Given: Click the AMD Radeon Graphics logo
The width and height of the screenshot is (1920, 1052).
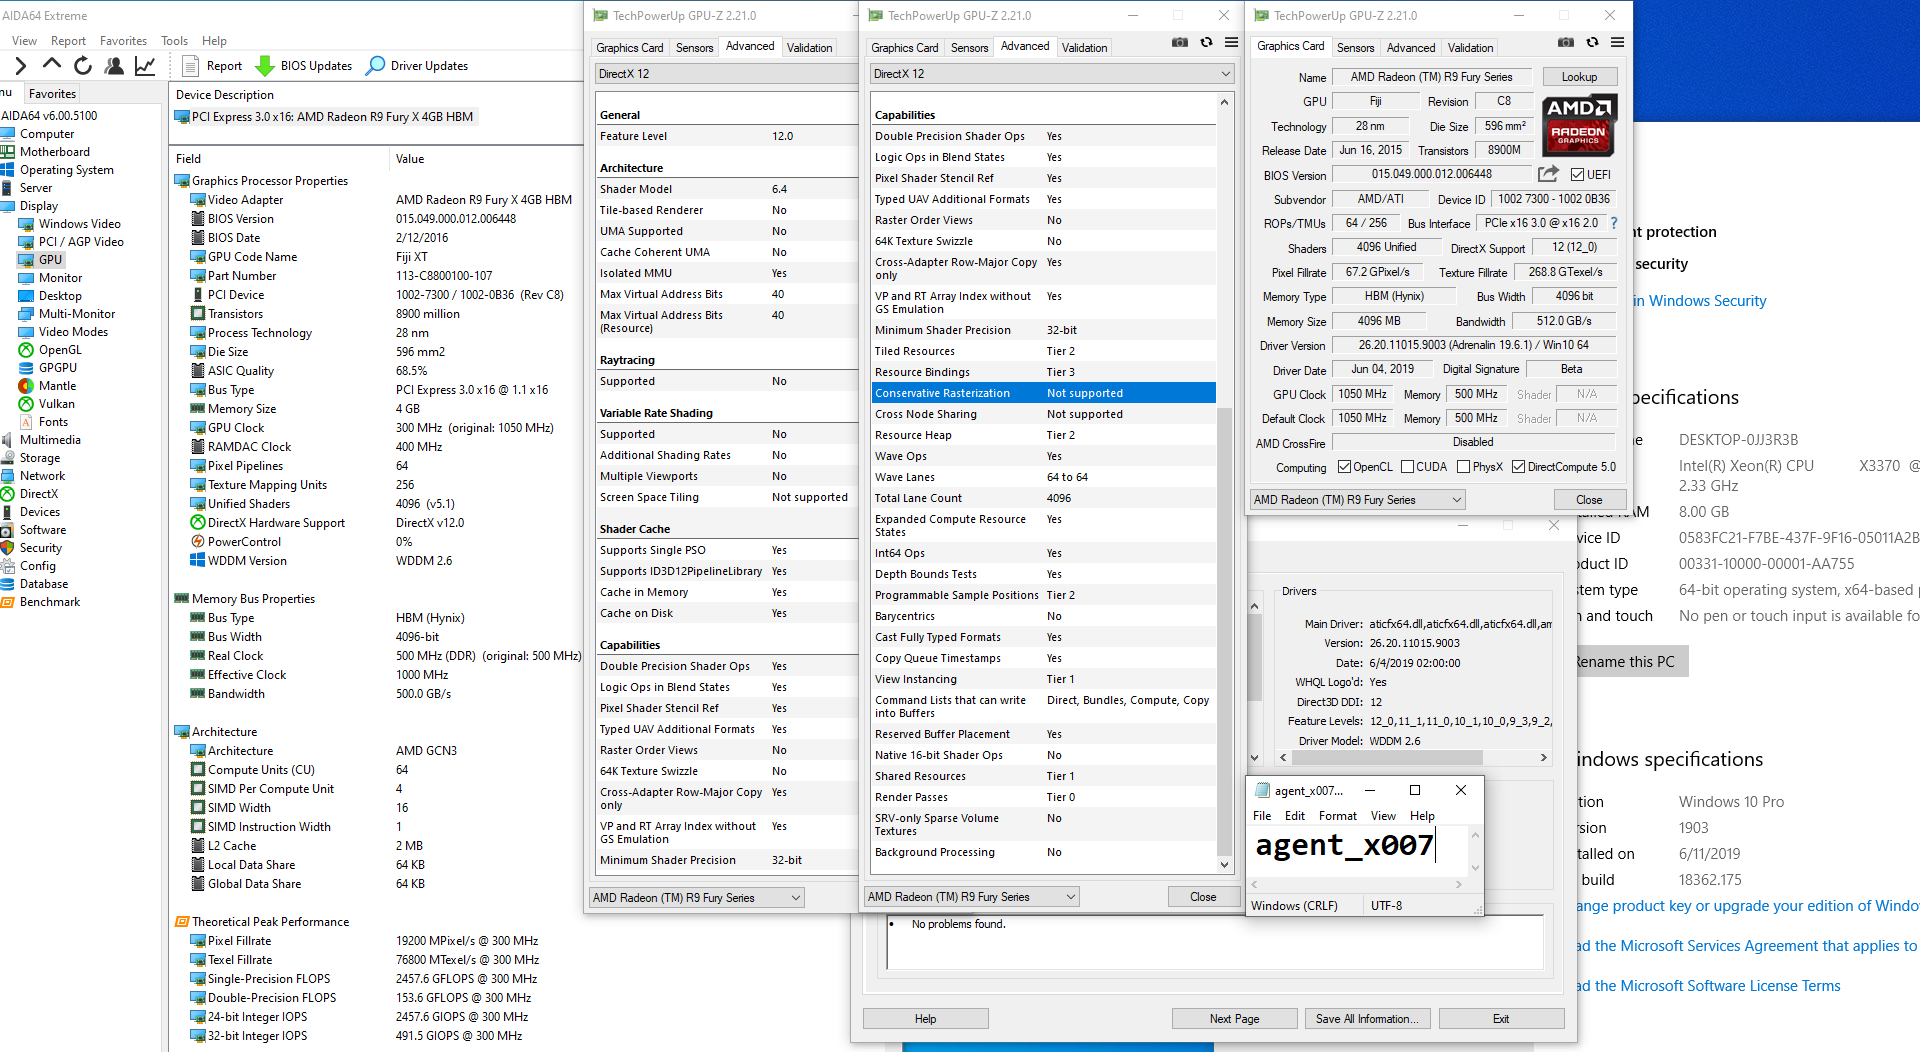Looking at the screenshot, I should [x=1579, y=126].
